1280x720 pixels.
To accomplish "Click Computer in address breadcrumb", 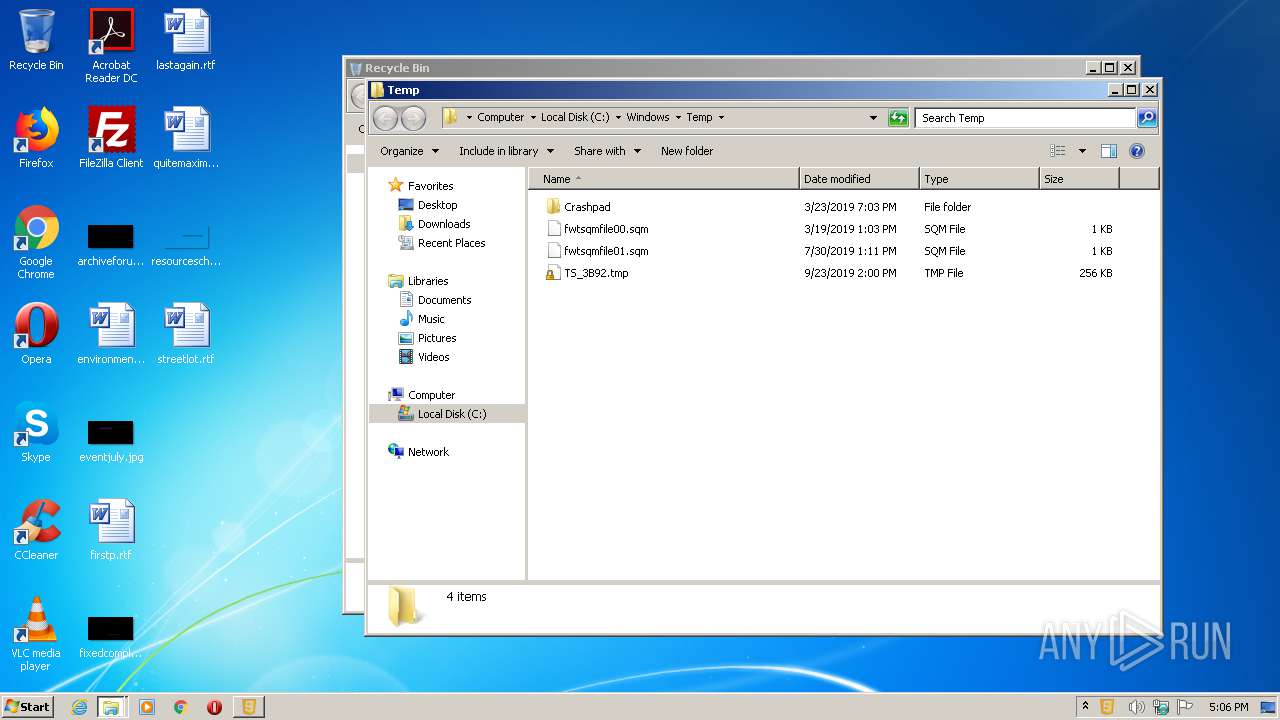I will tap(500, 117).
